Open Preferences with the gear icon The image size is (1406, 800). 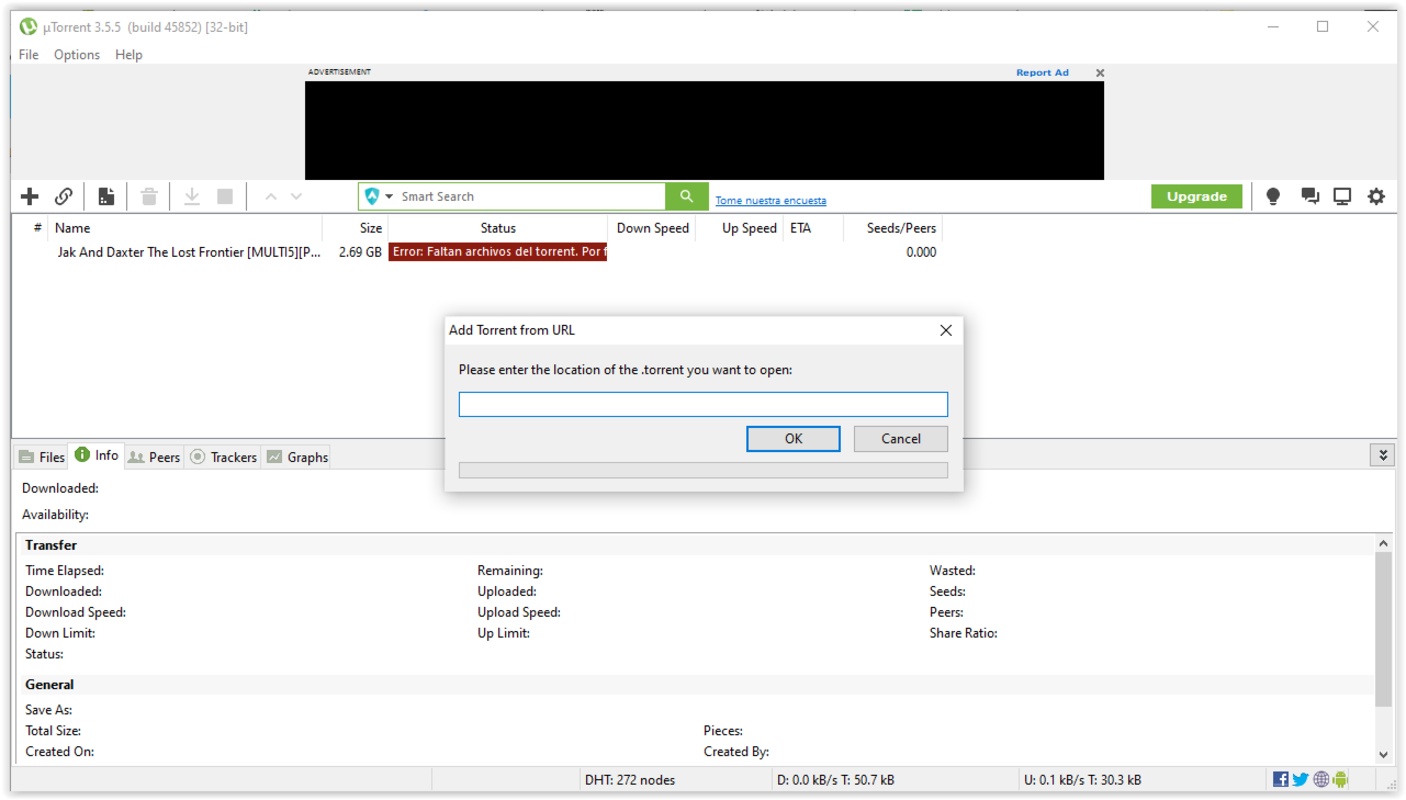[1376, 197]
